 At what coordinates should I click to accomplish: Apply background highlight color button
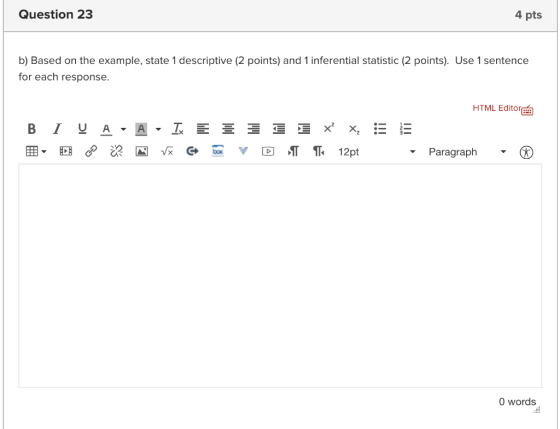click(141, 129)
